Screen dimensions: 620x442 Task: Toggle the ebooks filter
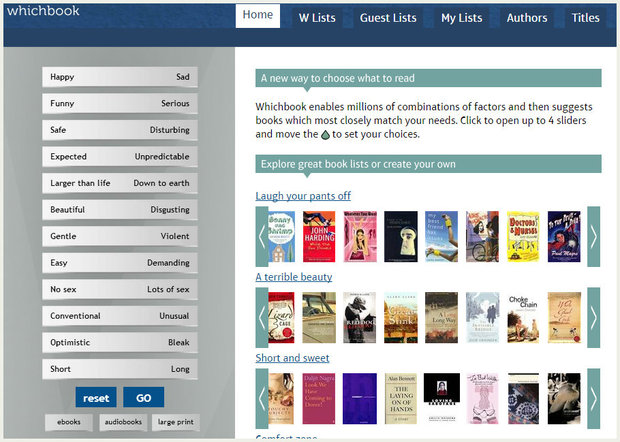69,422
